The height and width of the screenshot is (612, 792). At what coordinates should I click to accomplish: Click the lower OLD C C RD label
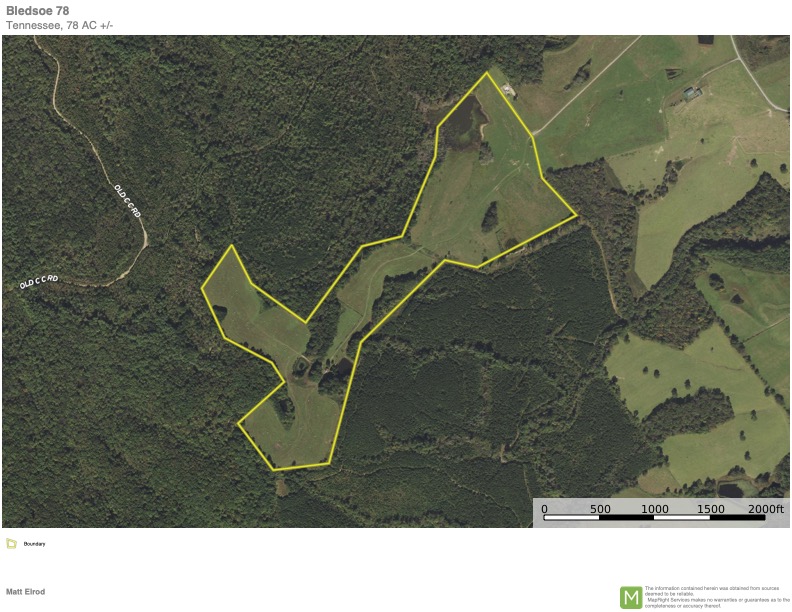pyautogui.click(x=39, y=282)
